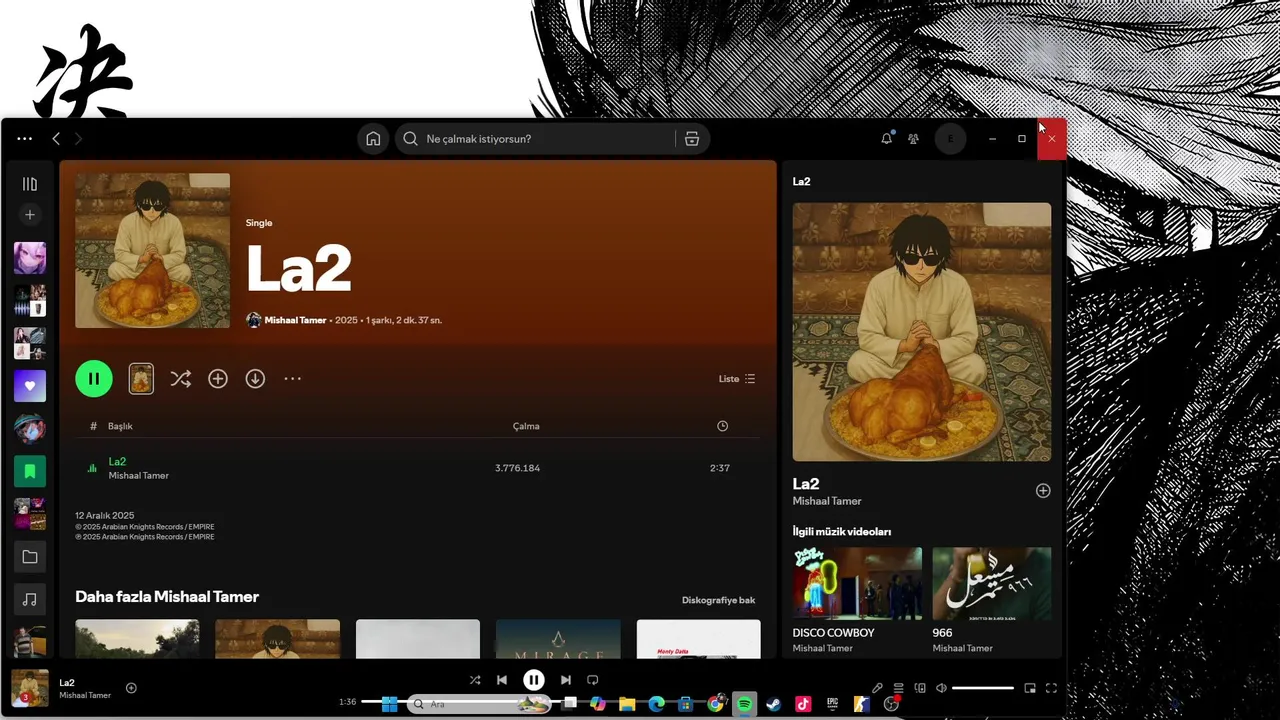Viewport: 1280px width, 720px height.
Task: Click the Windows taskbar 'Ara' search box
Action: tap(480, 704)
